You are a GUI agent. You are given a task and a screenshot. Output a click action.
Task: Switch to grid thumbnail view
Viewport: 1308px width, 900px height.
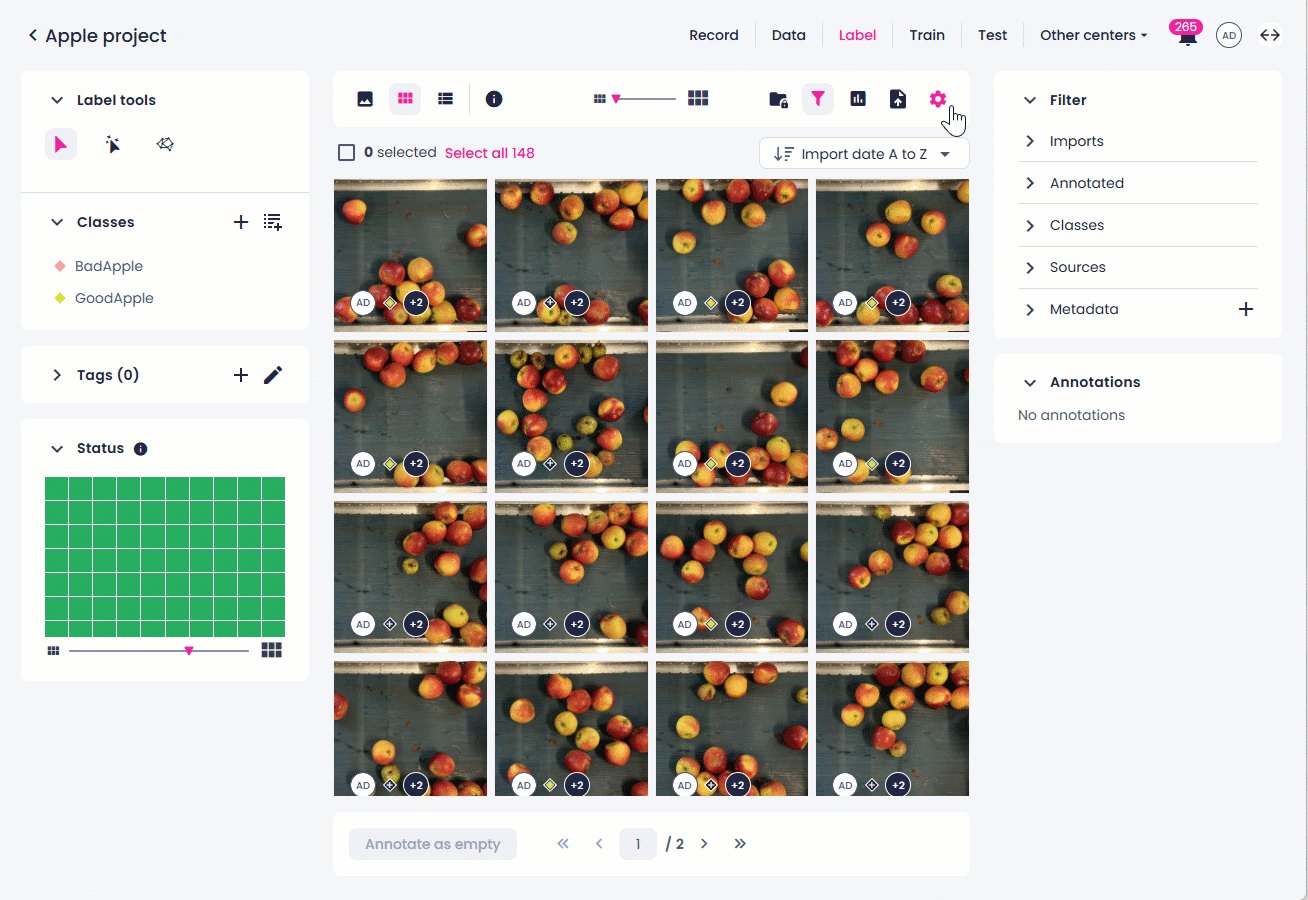tap(405, 99)
